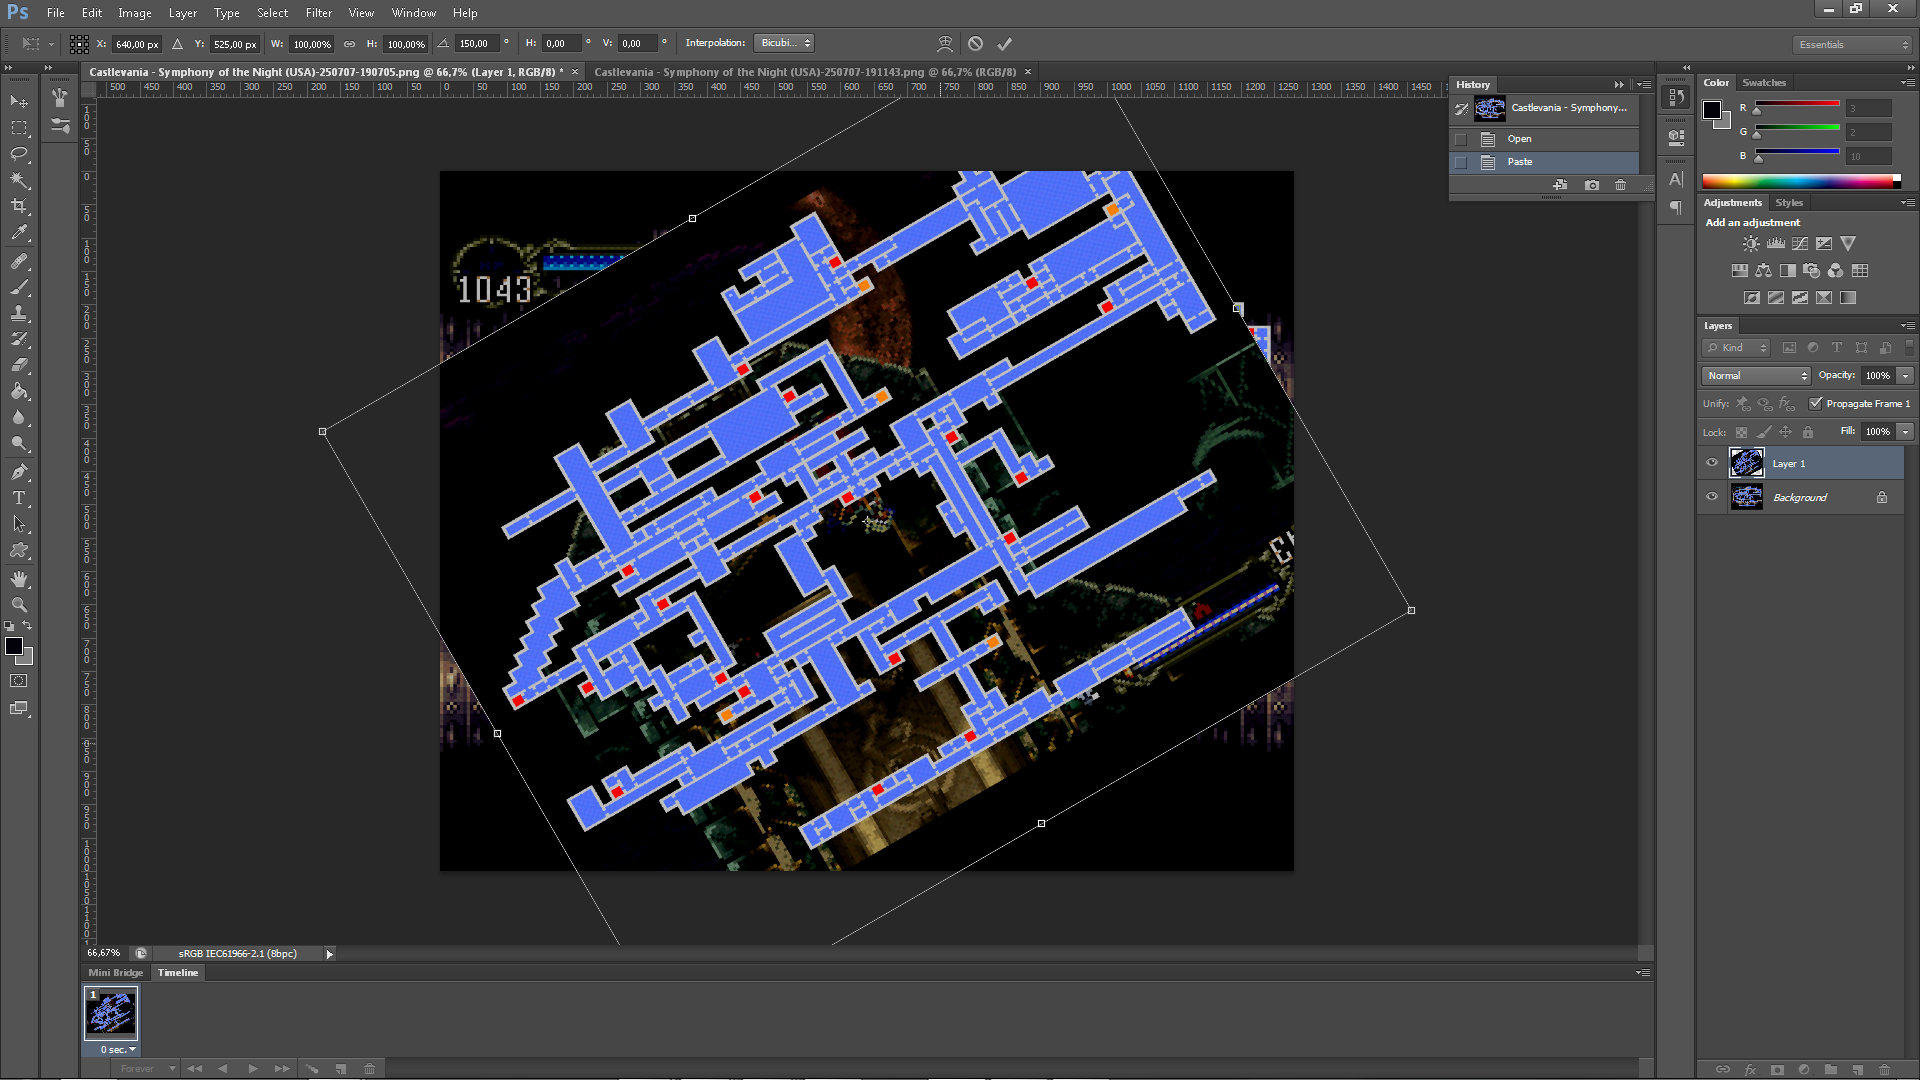Select animation frame 1 thumbnail
The width and height of the screenshot is (1920, 1080).
pyautogui.click(x=111, y=1013)
